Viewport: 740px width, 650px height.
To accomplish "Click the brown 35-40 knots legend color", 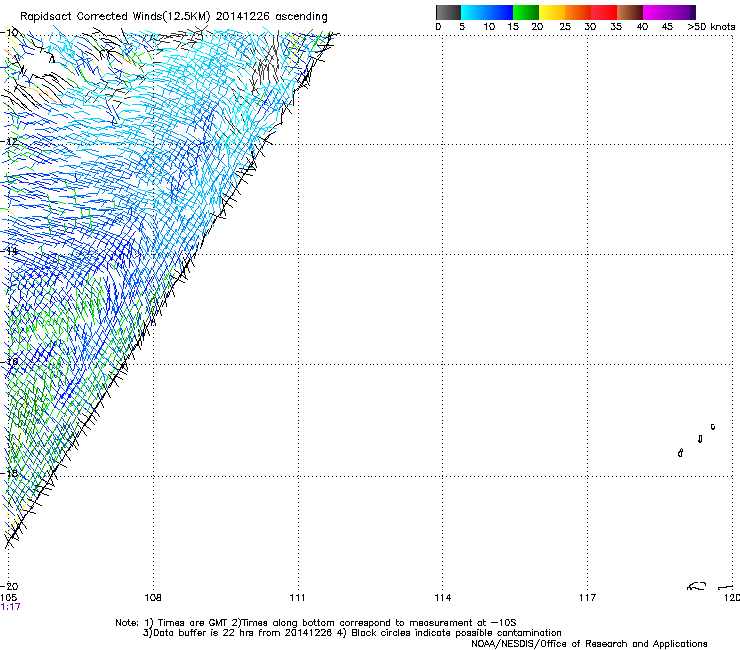I will coord(630,12).
